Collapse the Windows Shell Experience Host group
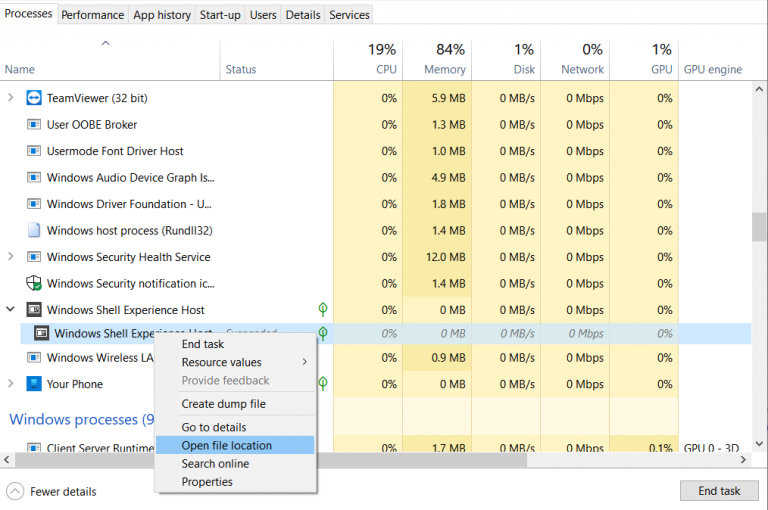The width and height of the screenshot is (768, 510). [12, 310]
